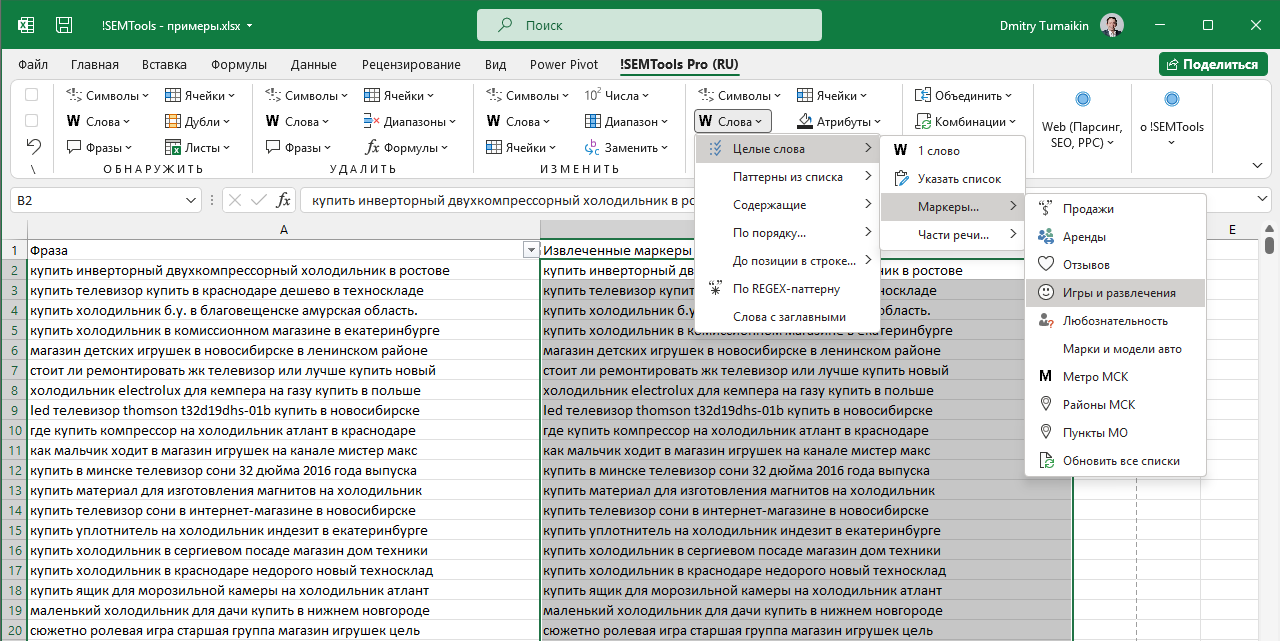Select the Аренды markers people icon
Screen dimensions: 1280x641
click(1046, 237)
